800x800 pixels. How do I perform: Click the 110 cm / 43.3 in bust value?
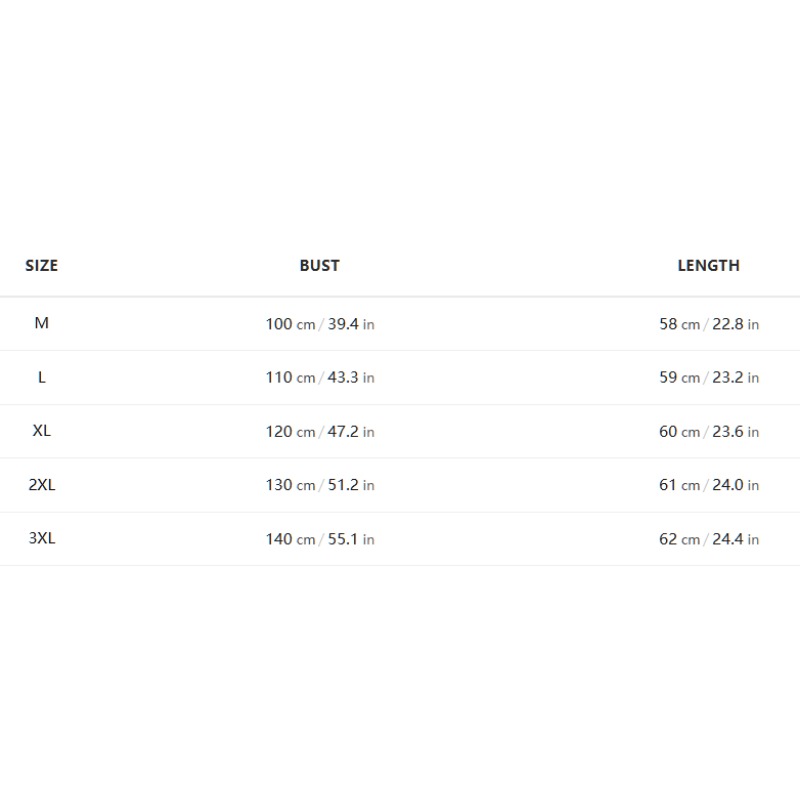pos(320,378)
